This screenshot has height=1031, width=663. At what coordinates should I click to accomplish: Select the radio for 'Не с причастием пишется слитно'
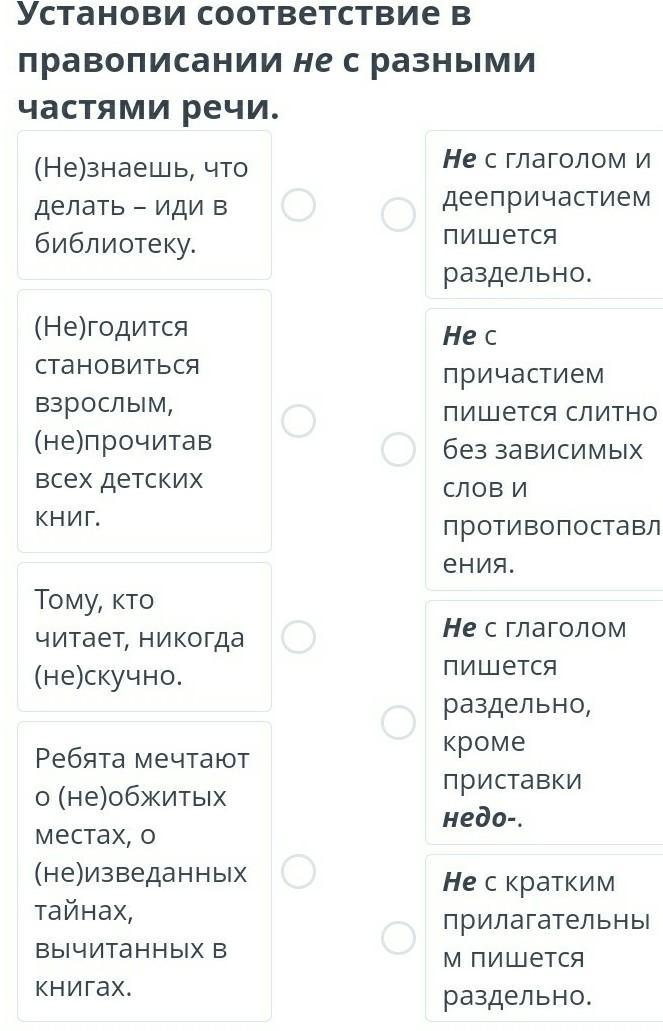tap(399, 450)
